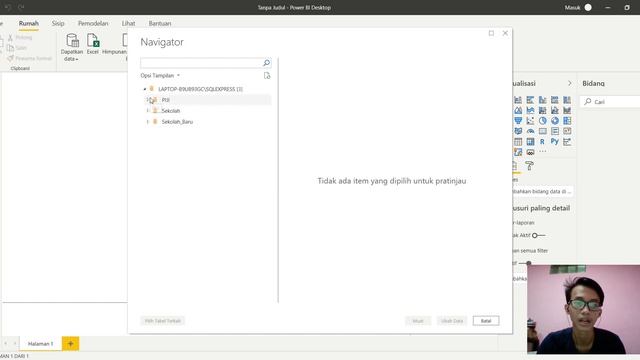The height and width of the screenshot is (360, 640).
Task: Select the gauge visual
Action: point(530,131)
